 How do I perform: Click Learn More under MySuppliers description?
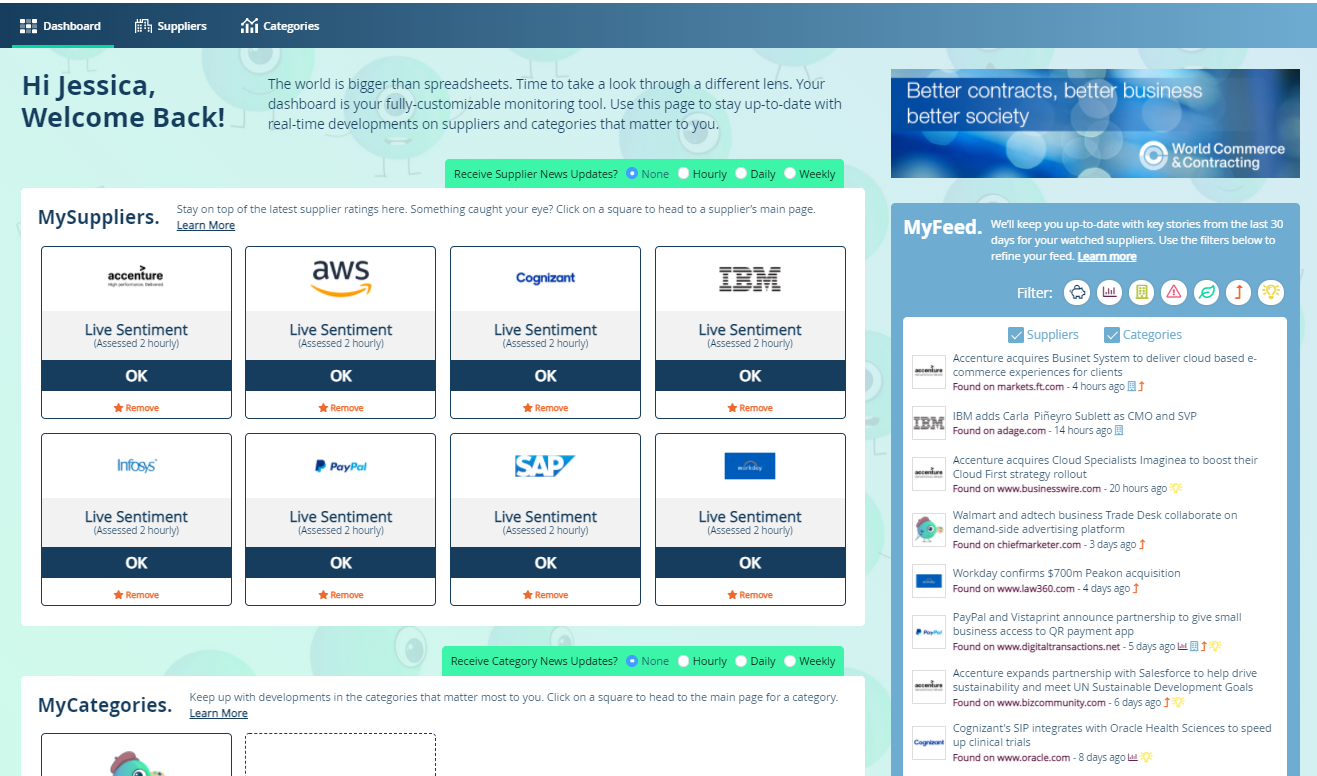tap(206, 225)
